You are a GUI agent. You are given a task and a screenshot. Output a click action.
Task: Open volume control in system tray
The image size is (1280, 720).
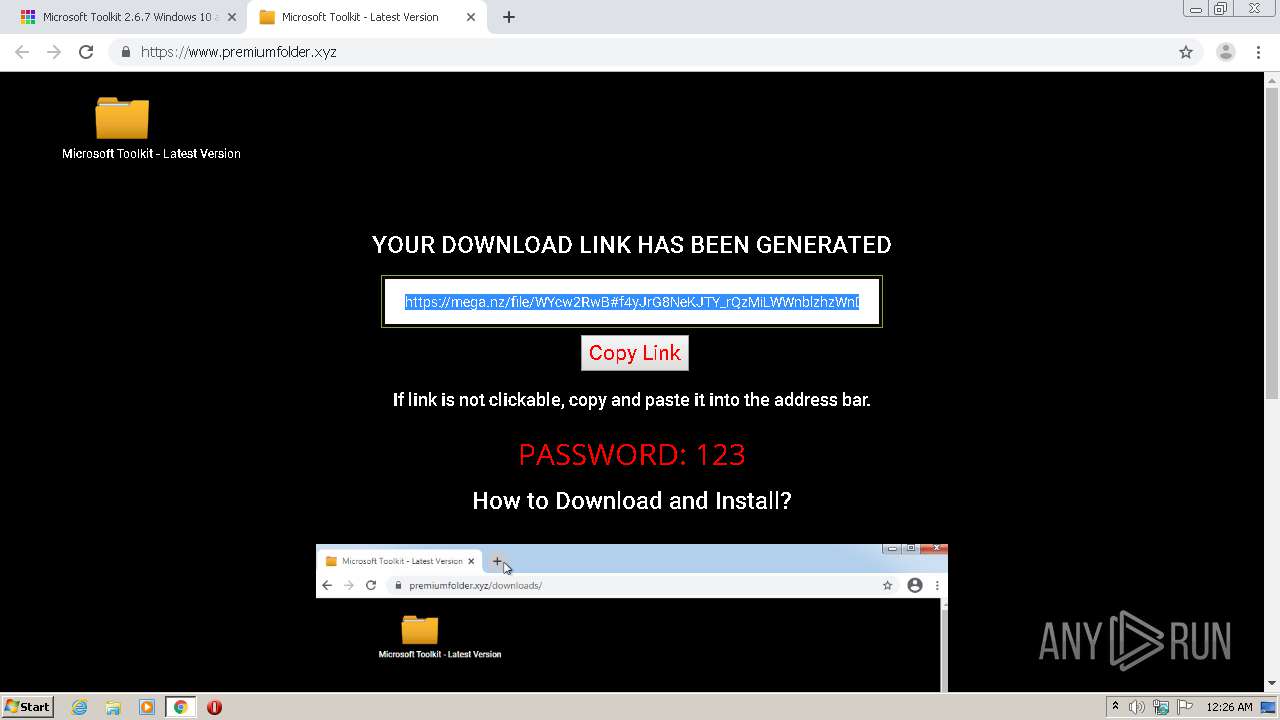pyautogui.click(x=1137, y=707)
